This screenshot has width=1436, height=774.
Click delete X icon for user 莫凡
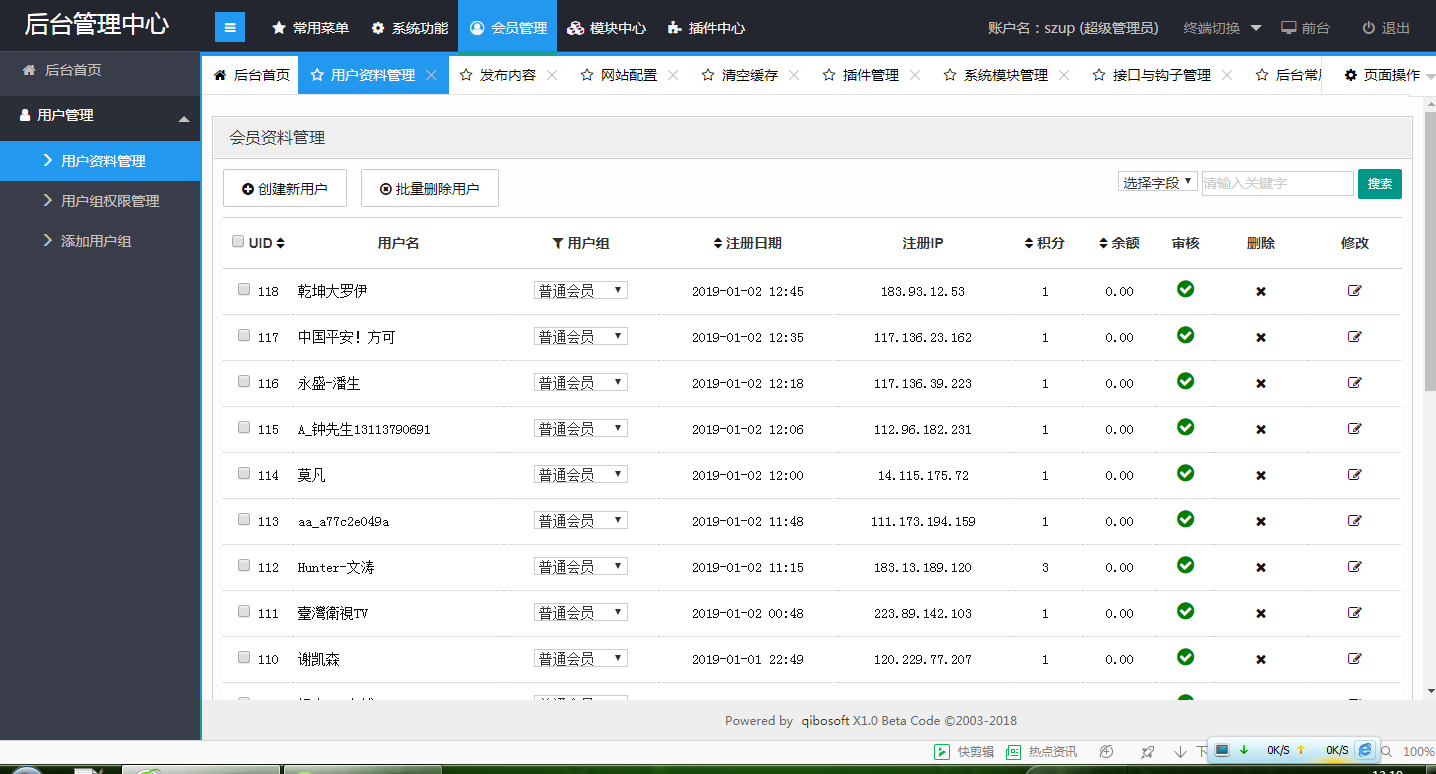point(1261,476)
